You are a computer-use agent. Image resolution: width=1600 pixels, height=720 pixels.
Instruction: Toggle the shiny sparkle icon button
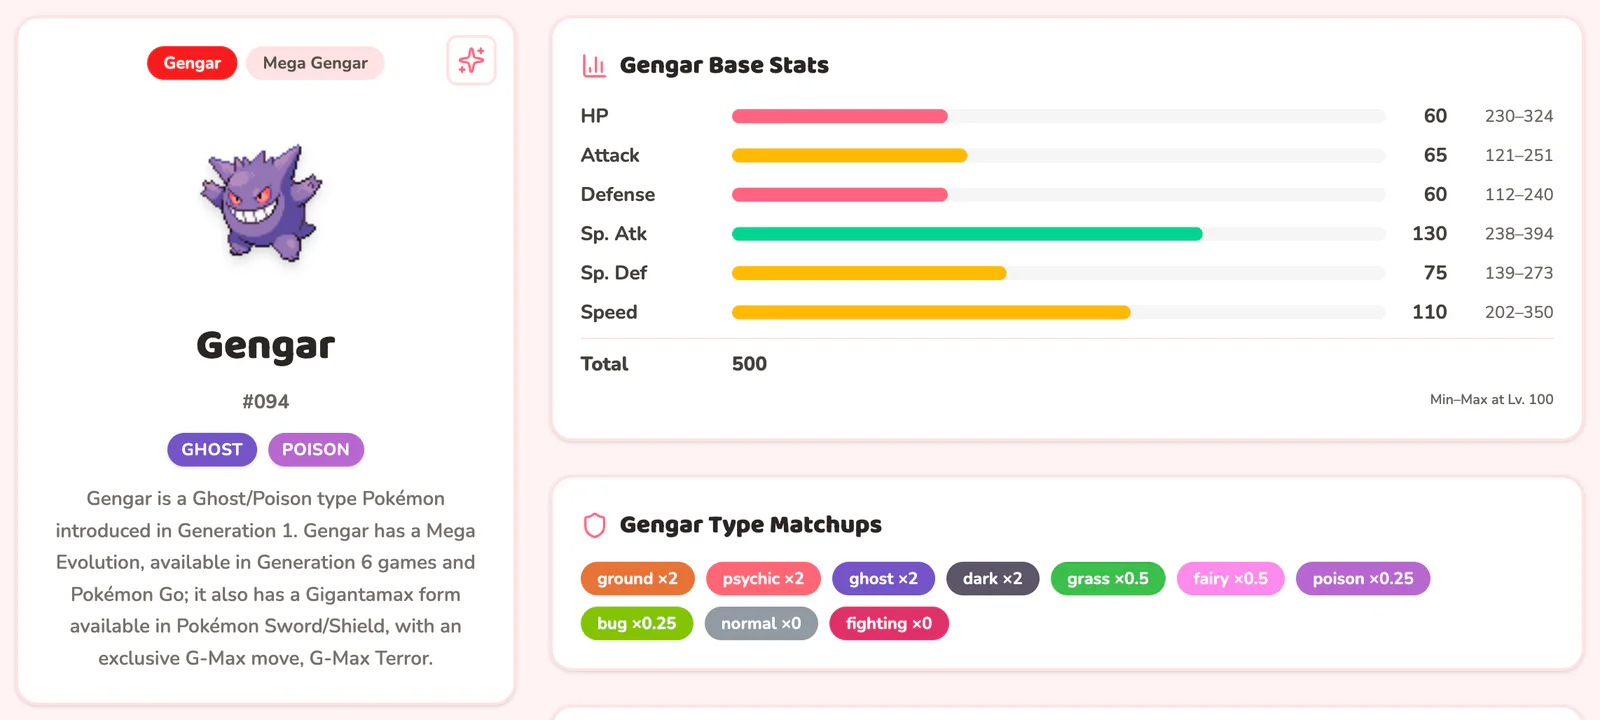click(x=471, y=61)
